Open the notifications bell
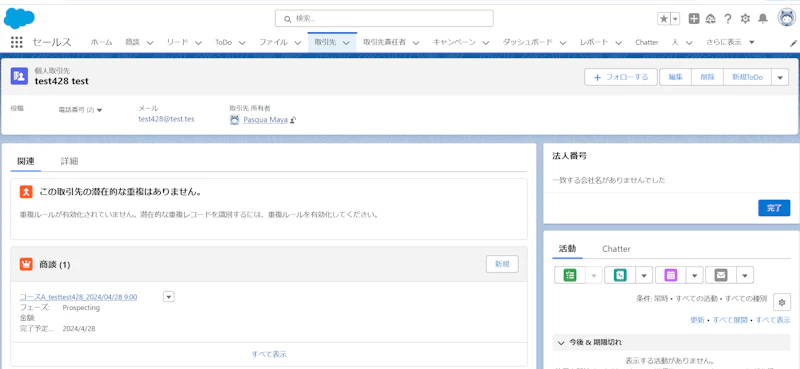The height and width of the screenshot is (369, 800). tap(763, 19)
